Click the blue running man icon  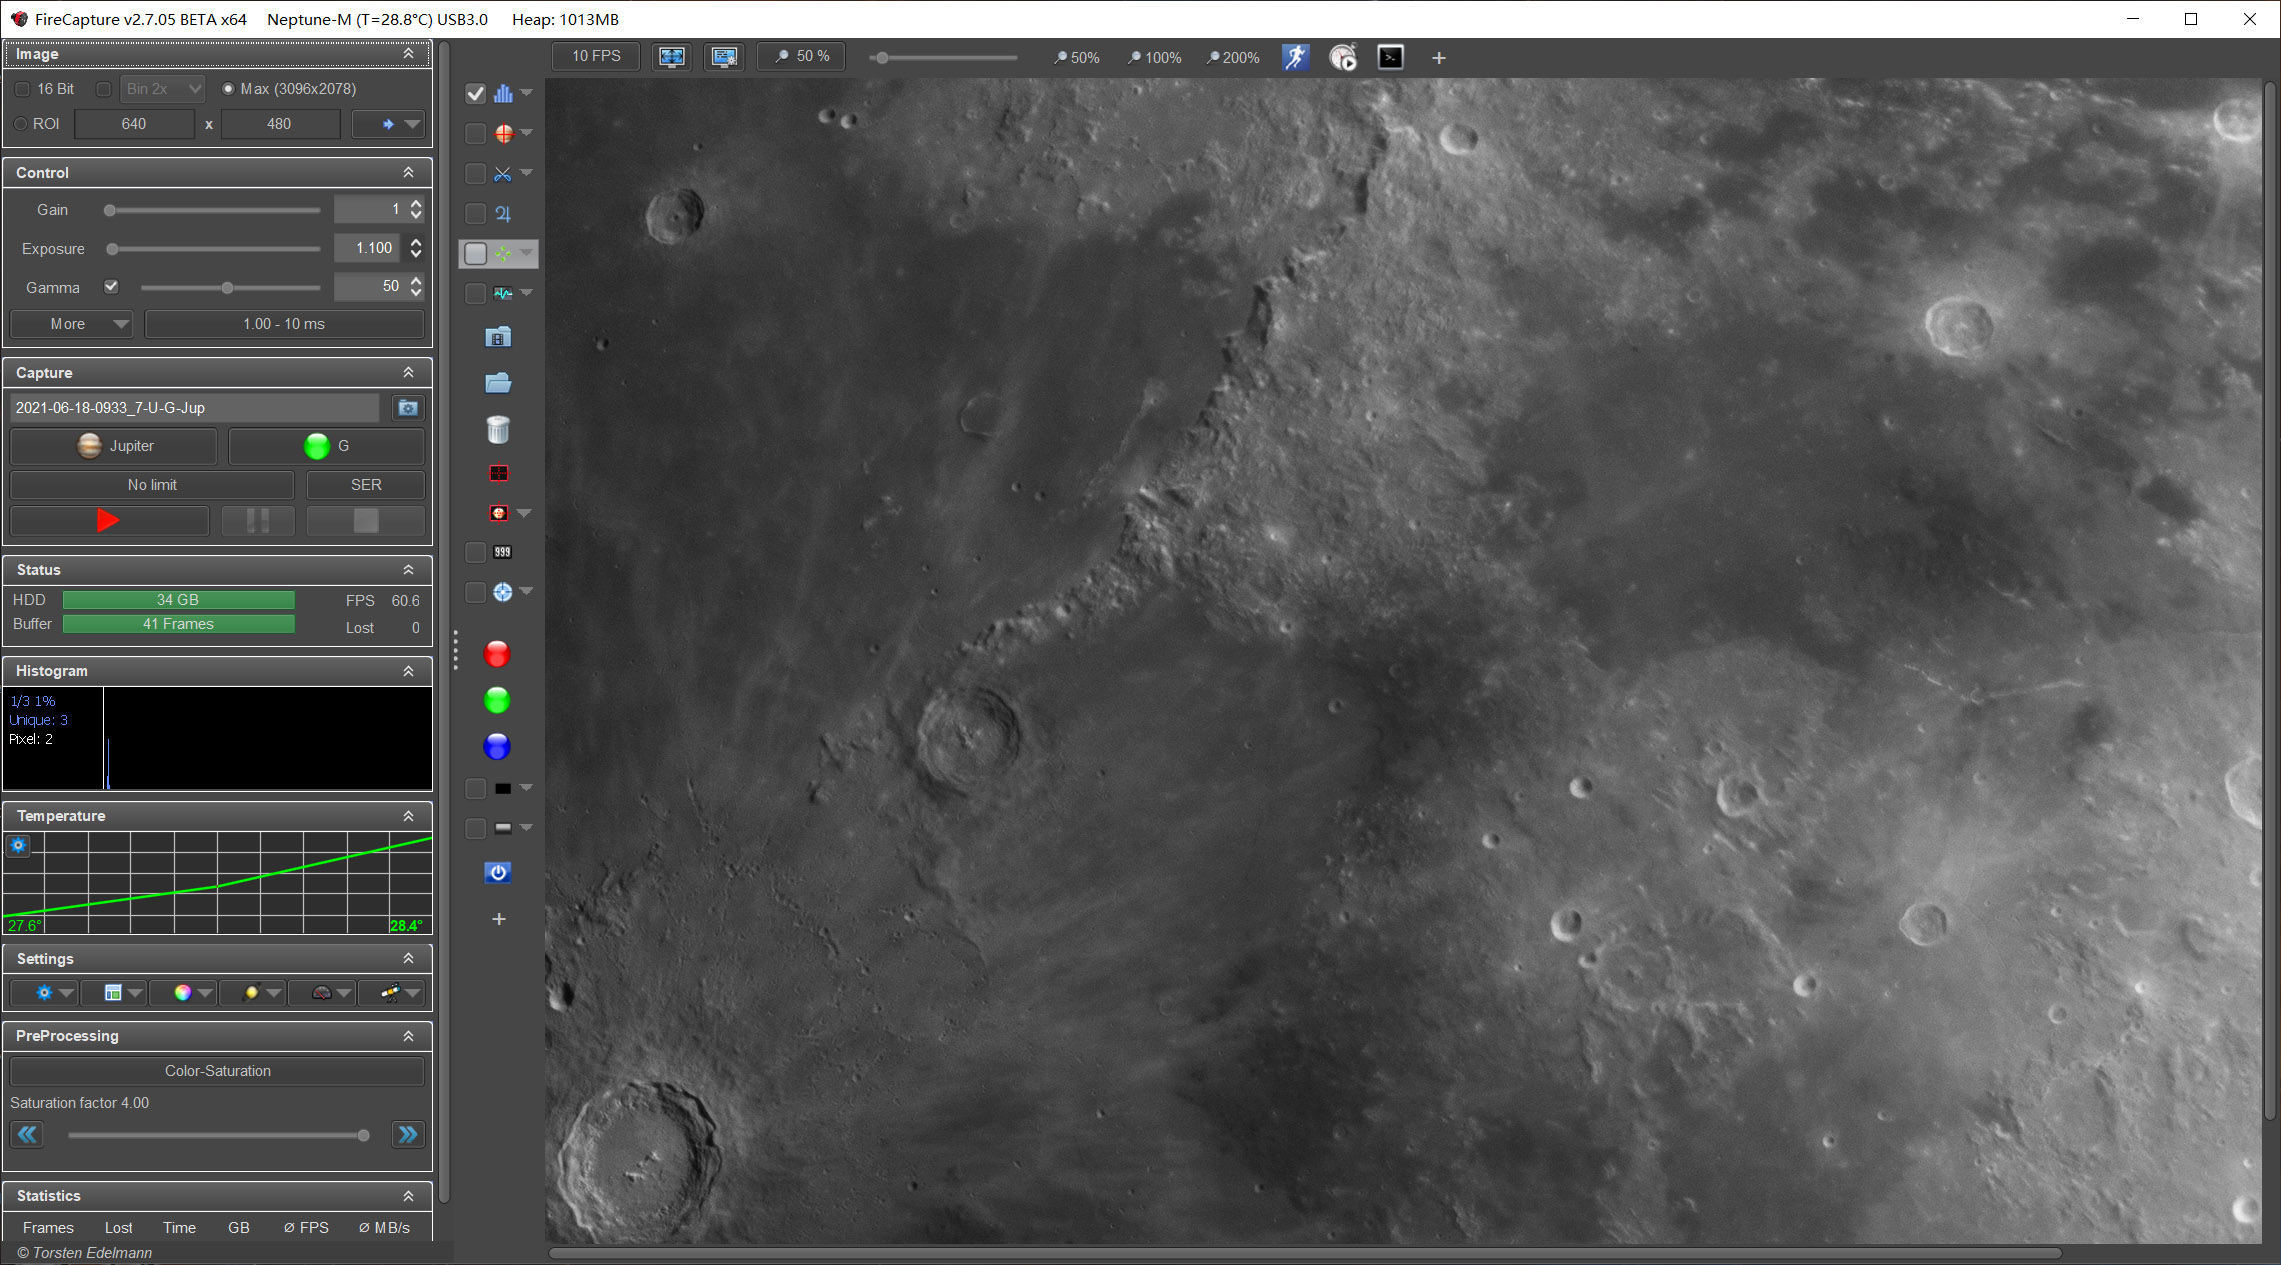1296,57
